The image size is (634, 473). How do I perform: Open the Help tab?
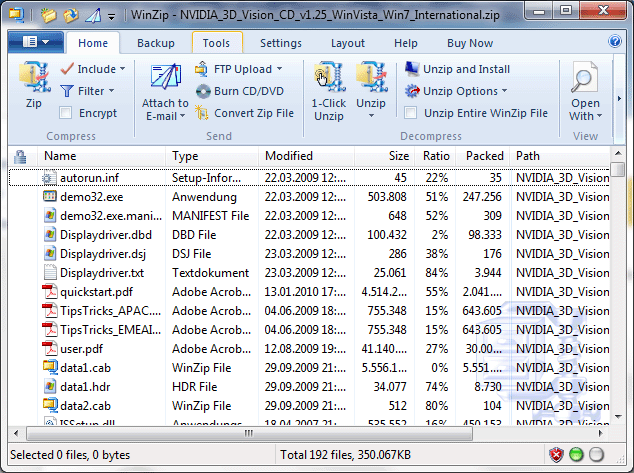tap(406, 43)
